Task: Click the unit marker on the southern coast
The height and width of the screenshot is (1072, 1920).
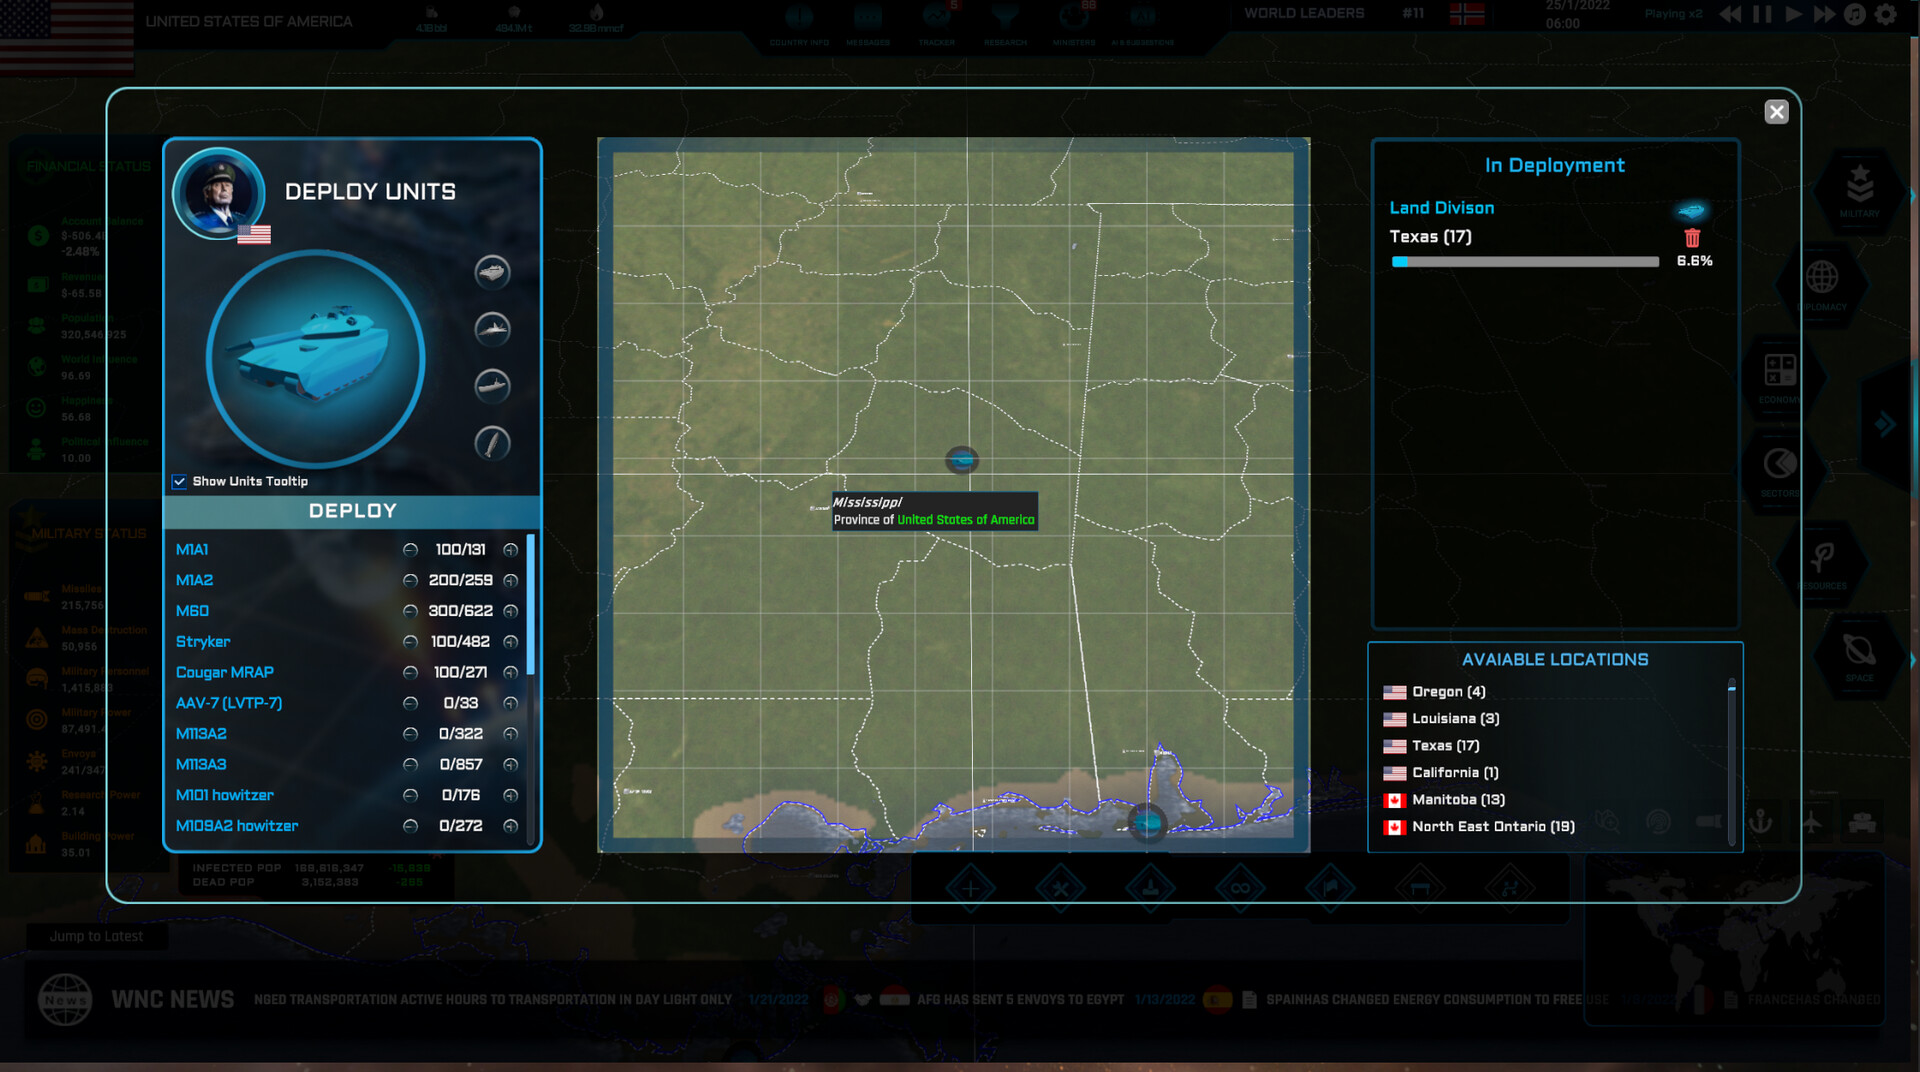Action: (1147, 822)
